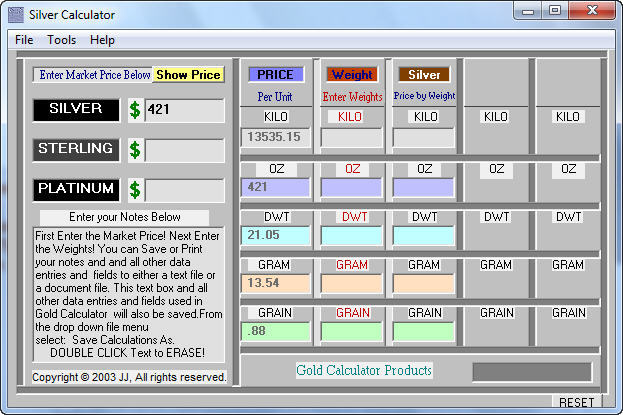
Task: Click the green dollar sign beside PLATINUM
Action: (x=134, y=190)
